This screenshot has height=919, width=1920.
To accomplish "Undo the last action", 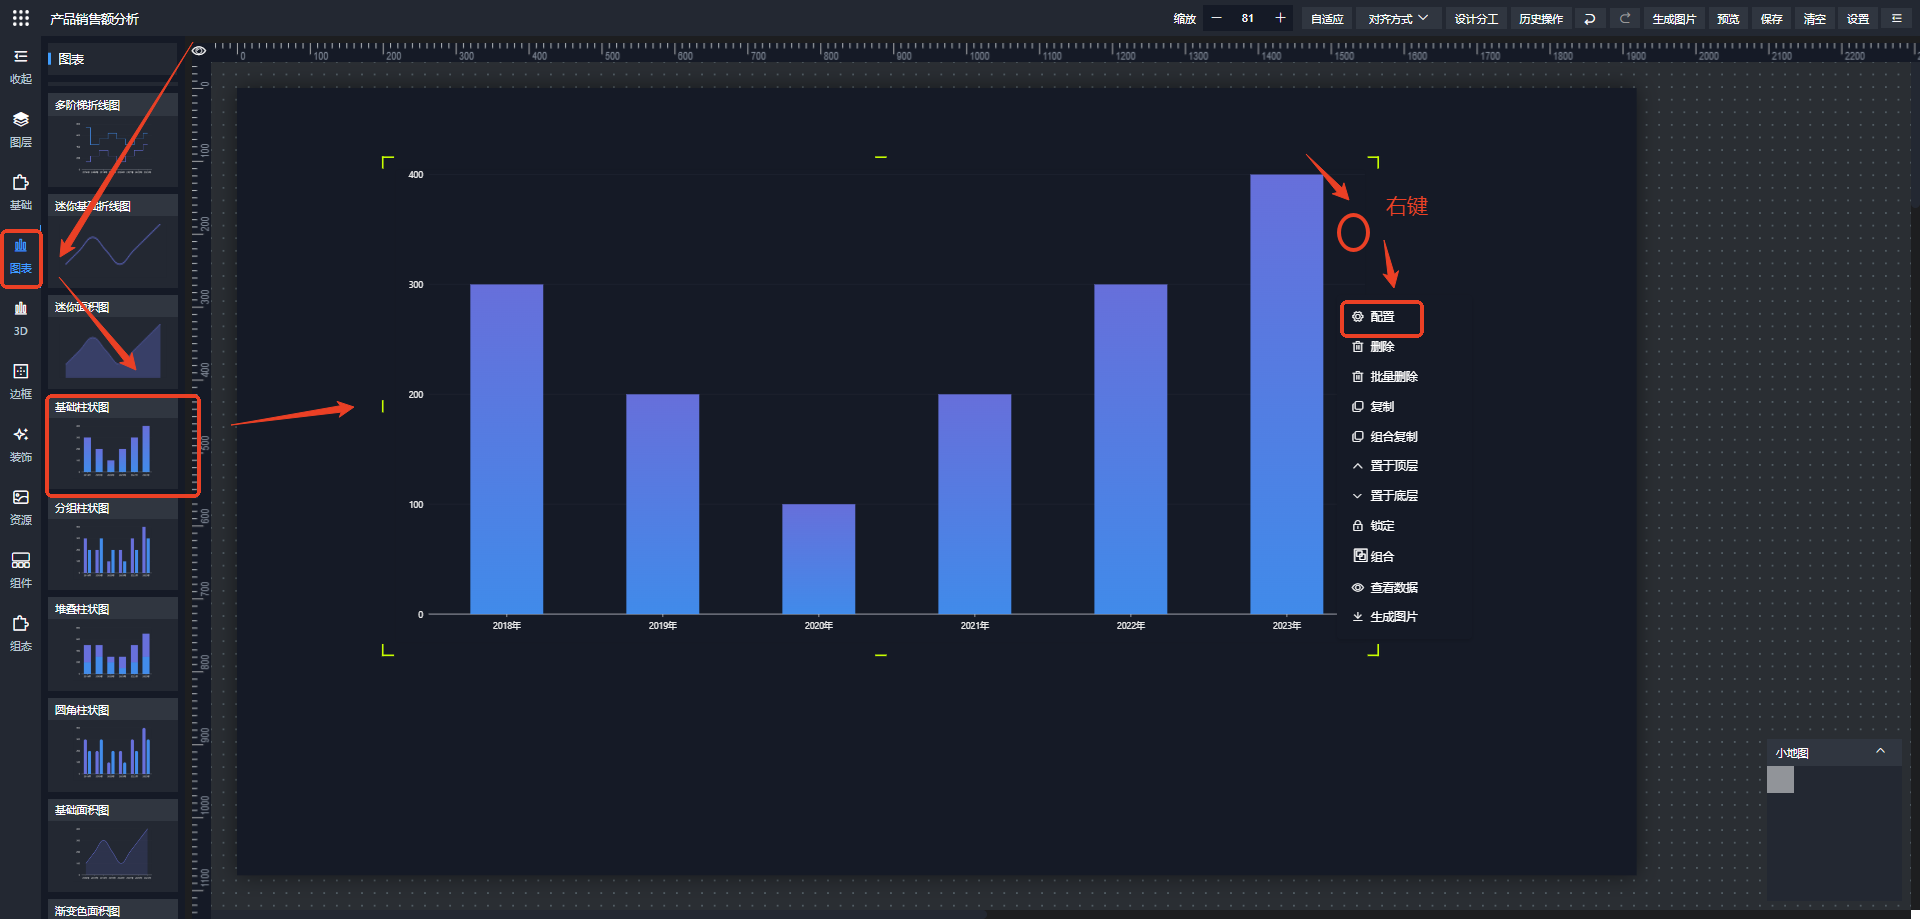I will pyautogui.click(x=1590, y=19).
